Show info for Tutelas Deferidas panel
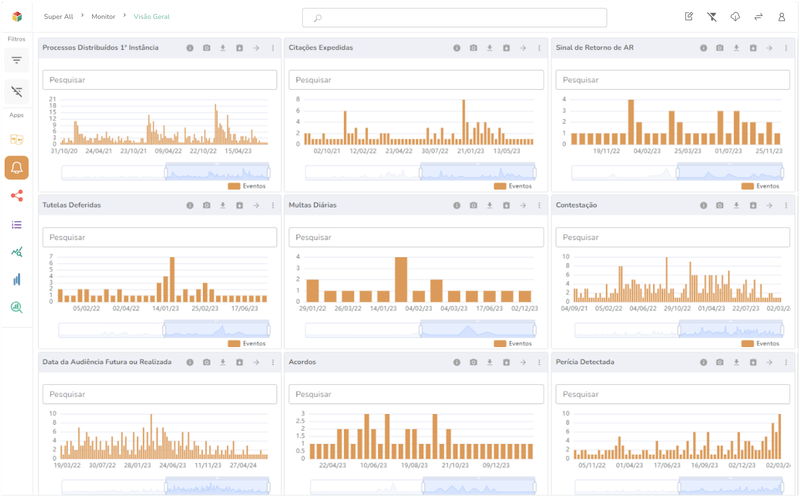 coord(189,205)
